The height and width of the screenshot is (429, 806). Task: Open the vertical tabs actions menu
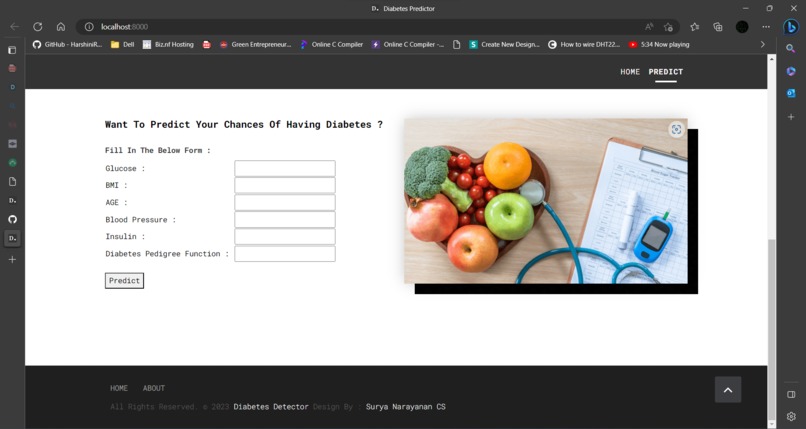coord(12,50)
